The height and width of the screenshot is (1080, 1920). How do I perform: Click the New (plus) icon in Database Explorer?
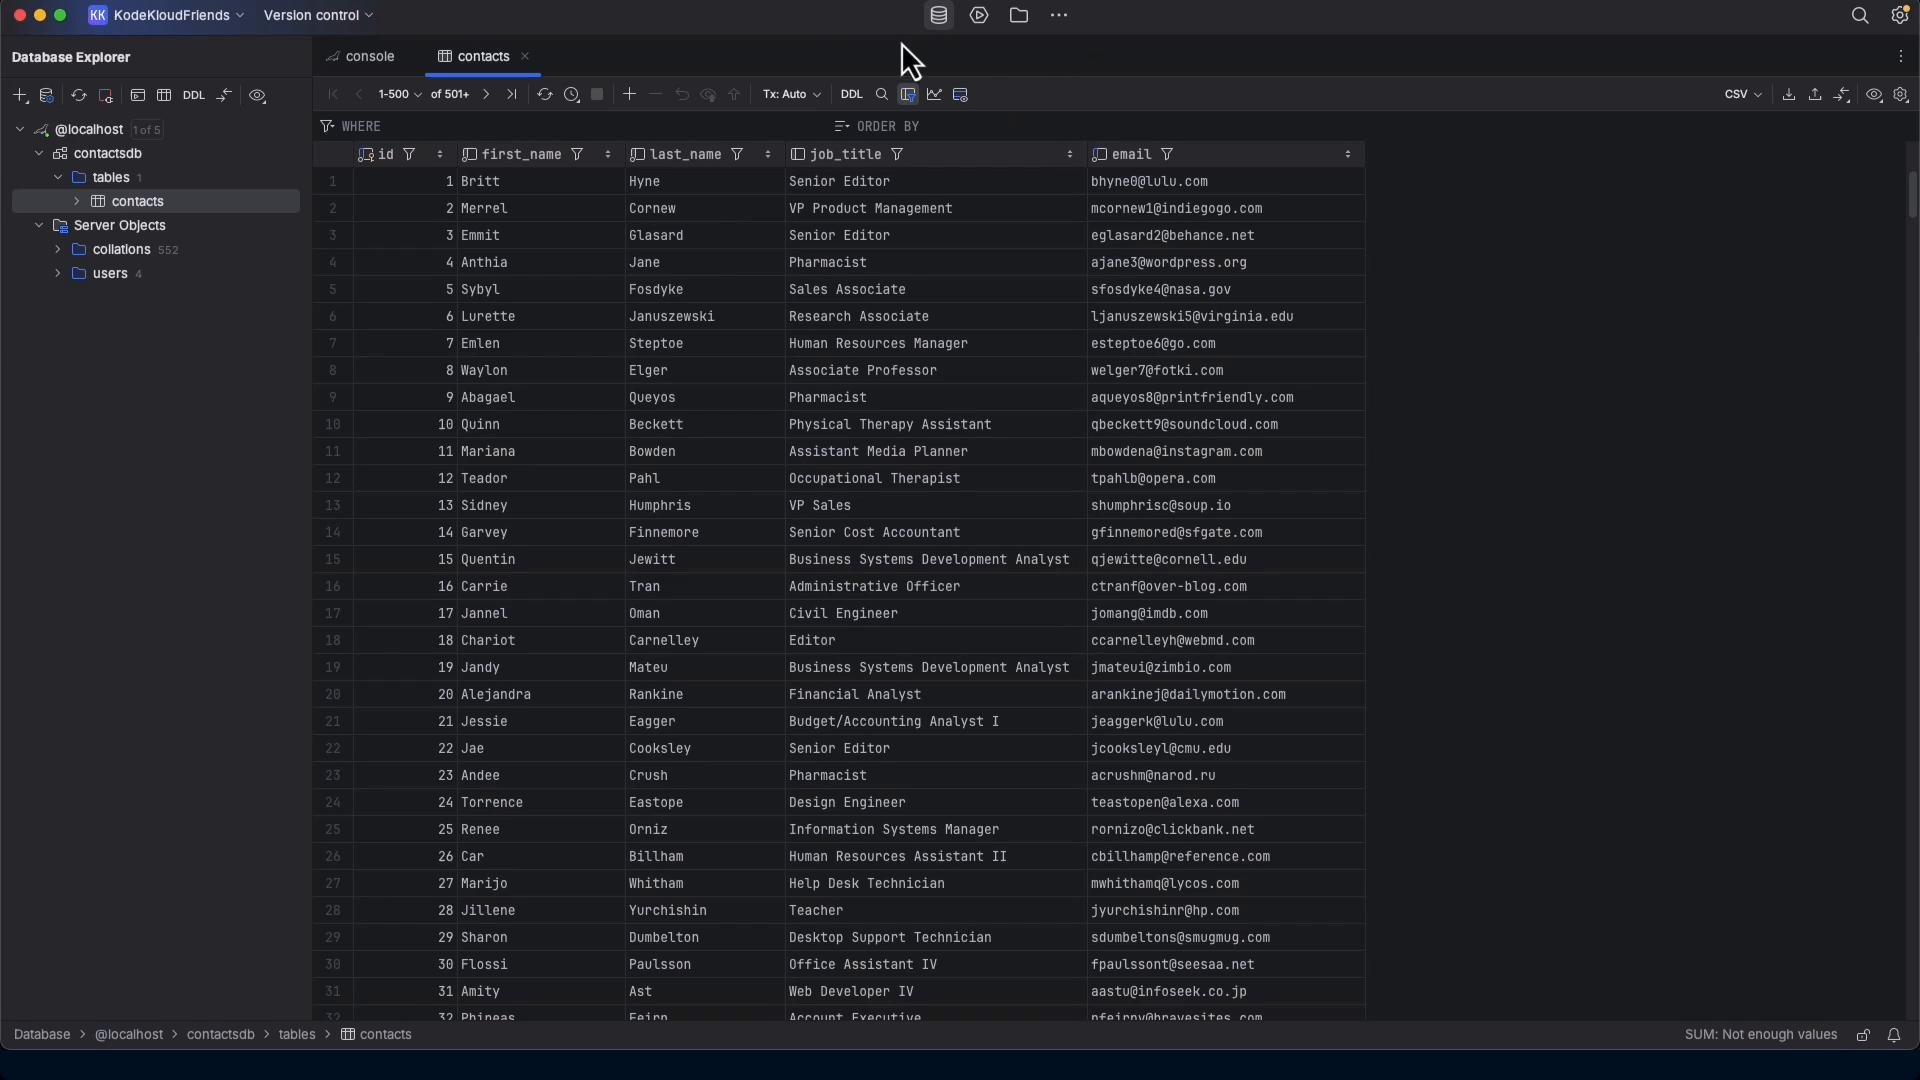pyautogui.click(x=20, y=96)
